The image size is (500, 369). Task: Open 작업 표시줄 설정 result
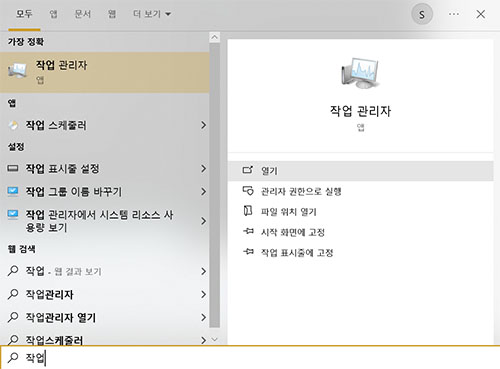[105, 169]
